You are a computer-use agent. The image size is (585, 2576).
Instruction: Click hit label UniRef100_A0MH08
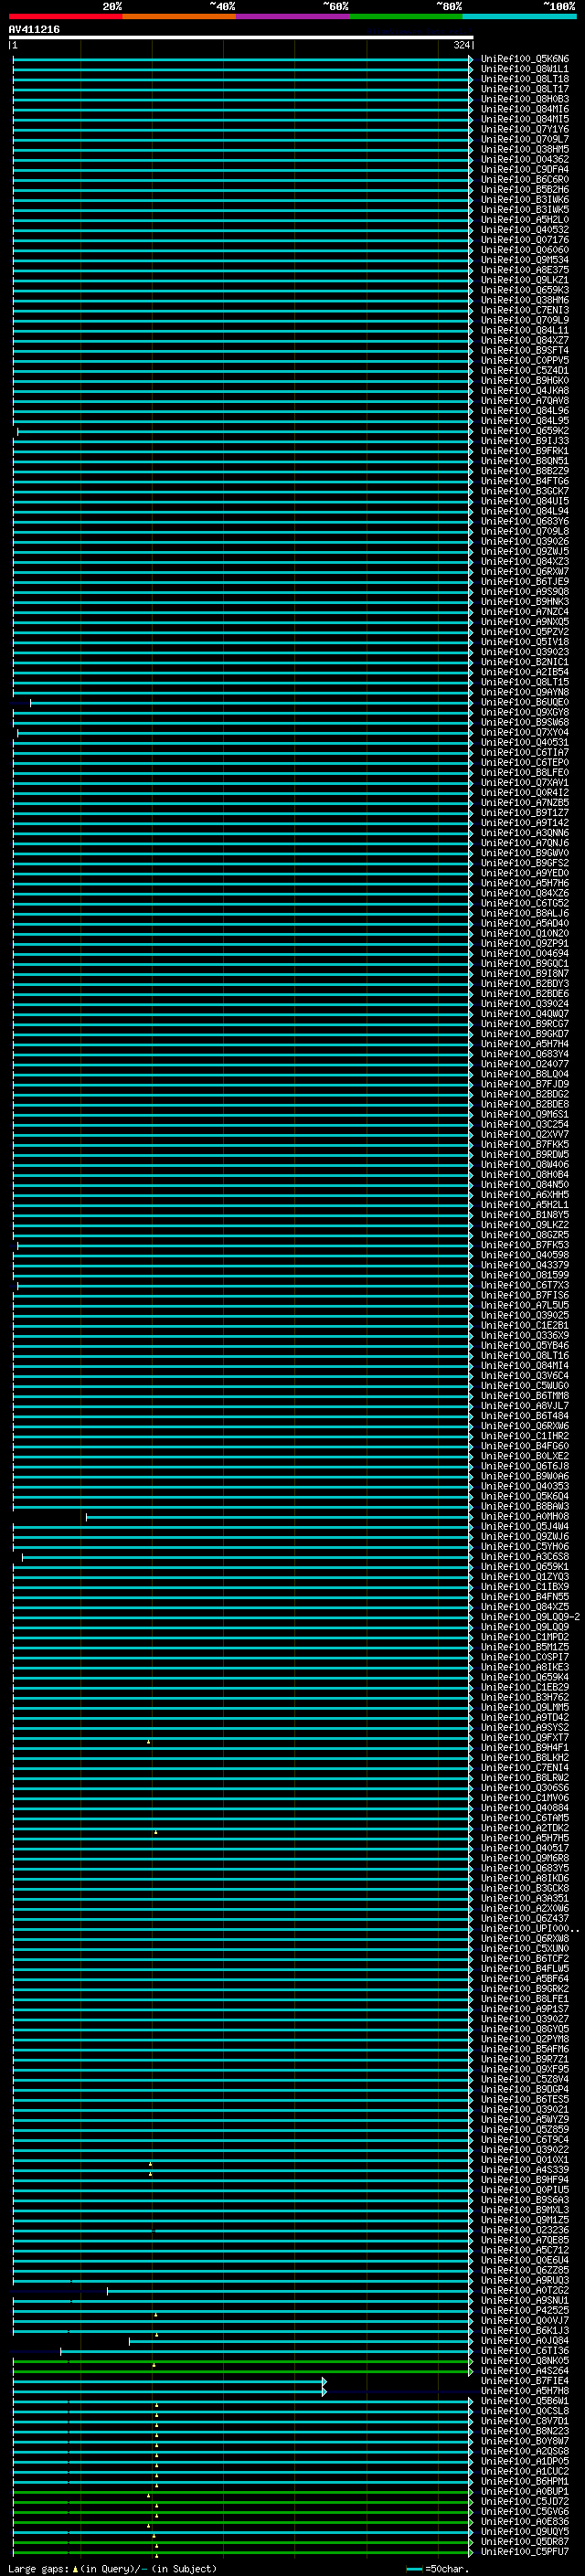(x=524, y=1516)
